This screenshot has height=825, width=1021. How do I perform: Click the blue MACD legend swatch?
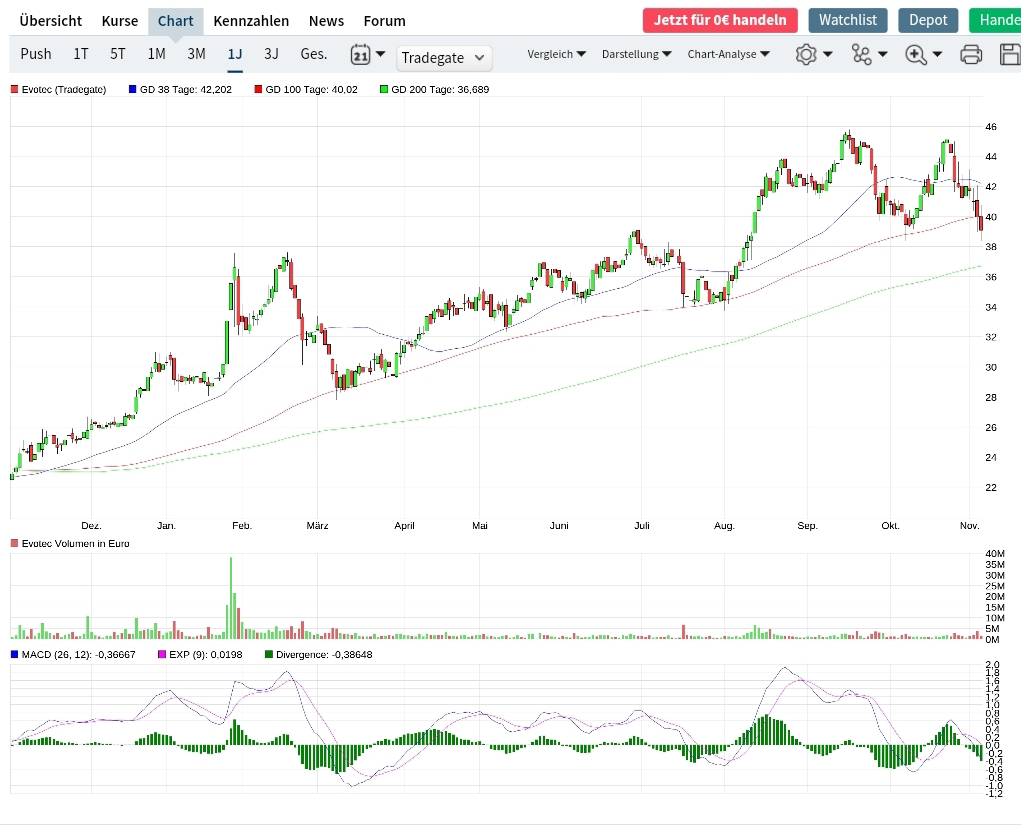[x=14, y=654]
